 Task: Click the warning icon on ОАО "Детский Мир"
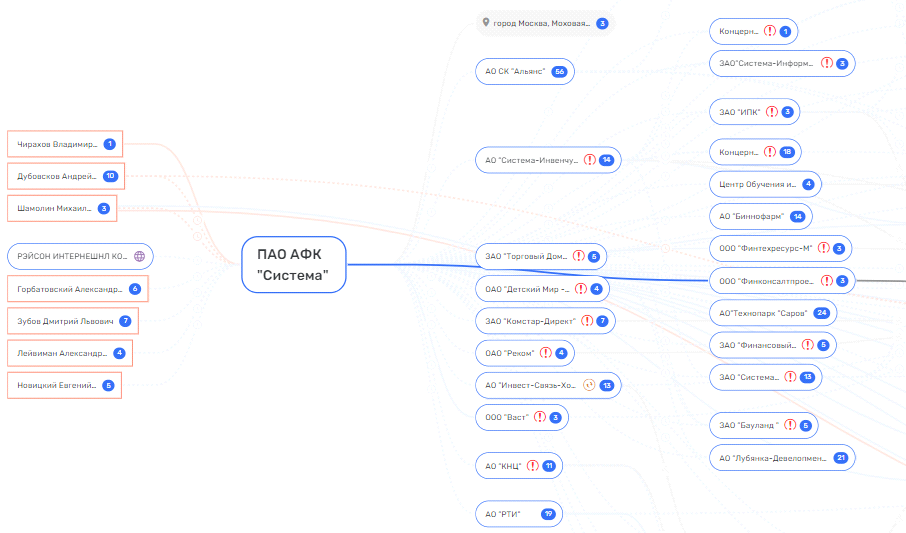581,288
